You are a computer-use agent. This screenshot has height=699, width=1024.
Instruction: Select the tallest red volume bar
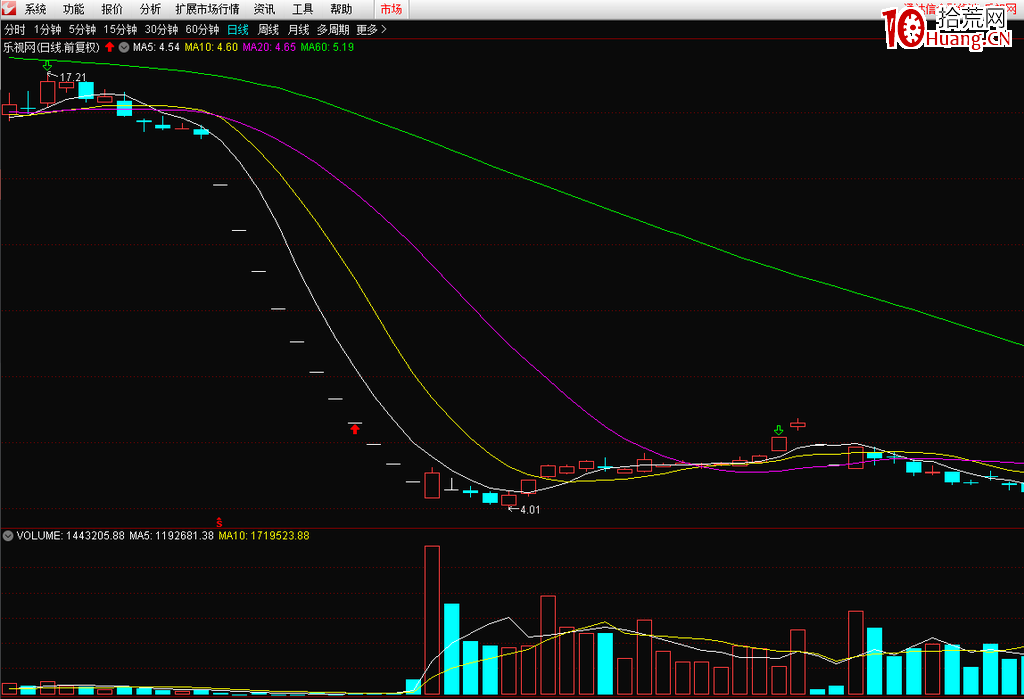(432, 620)
